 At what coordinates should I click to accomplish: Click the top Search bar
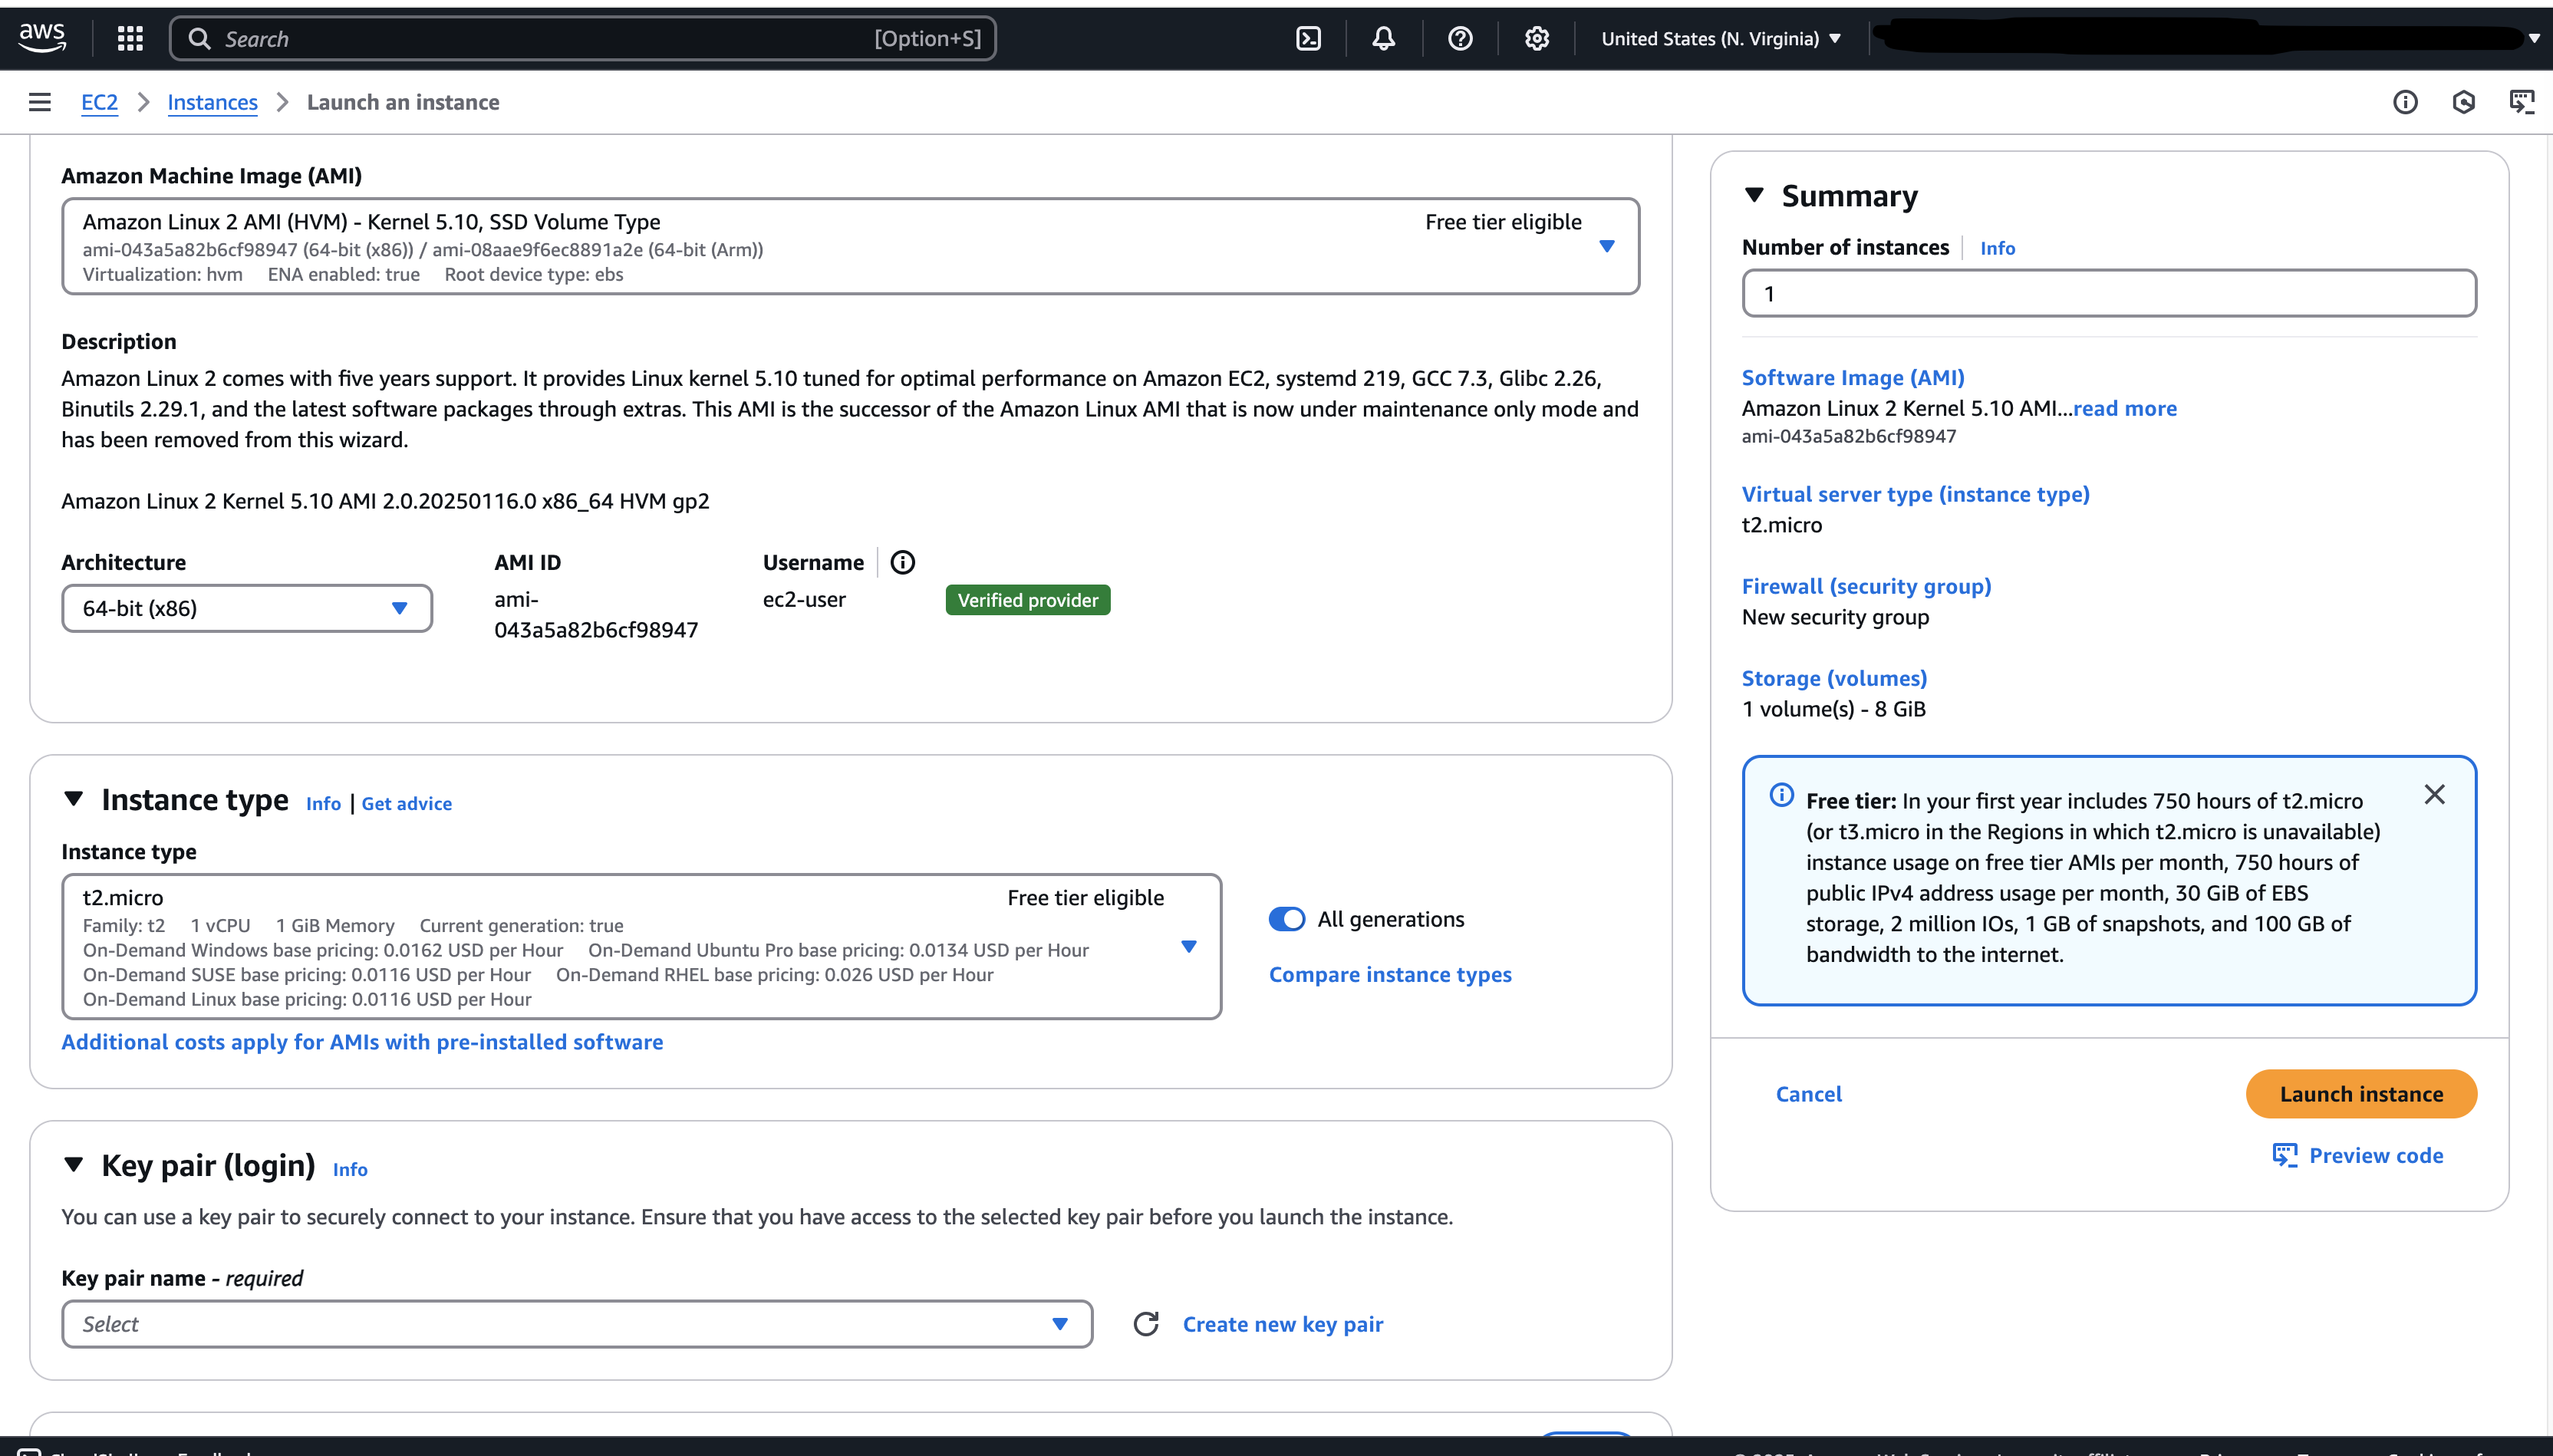coord(583,38)
